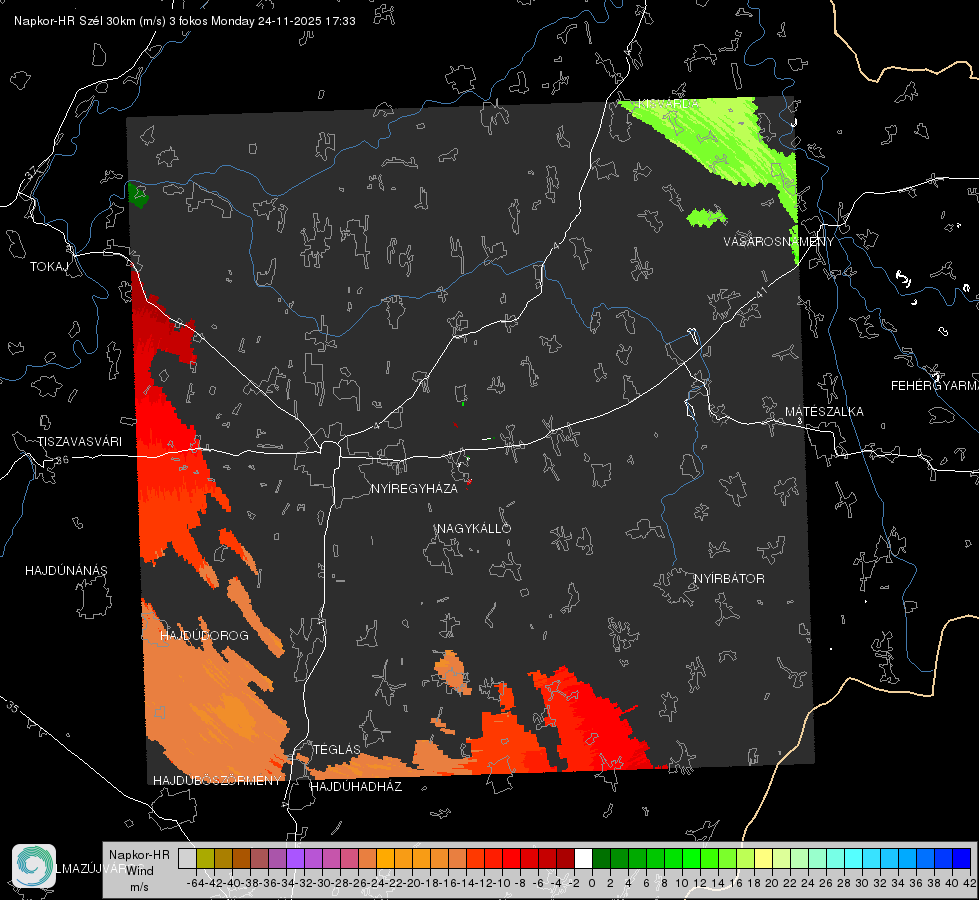Click the KISVÁRDA label inside the green echo
Image resolution: width=979 pixels, height=900 pixels.
669,104
